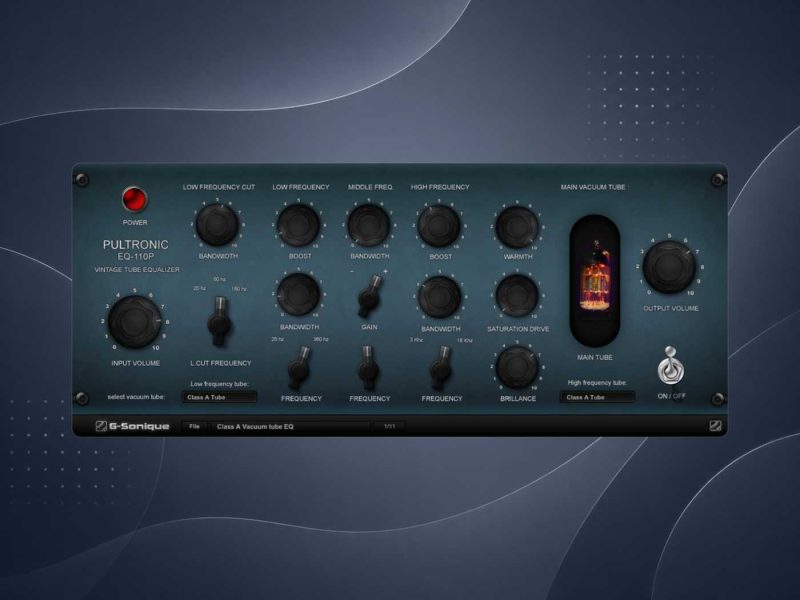Click the VINTAGE TUBE EQUALIZER subtitle

point(137,269)
